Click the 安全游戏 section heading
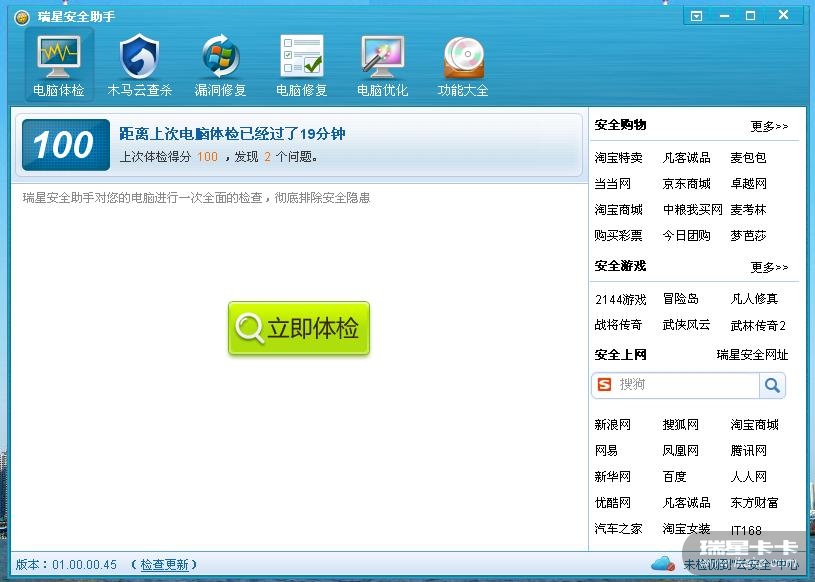The height and width of the screenshot is (582, 815). pyautogui.click(x=620, y=266)
